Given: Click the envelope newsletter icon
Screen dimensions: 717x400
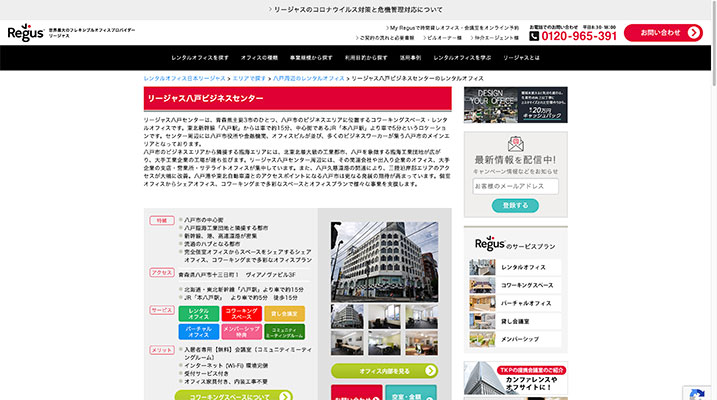Looking at the screenshot, I should [515, 144].
